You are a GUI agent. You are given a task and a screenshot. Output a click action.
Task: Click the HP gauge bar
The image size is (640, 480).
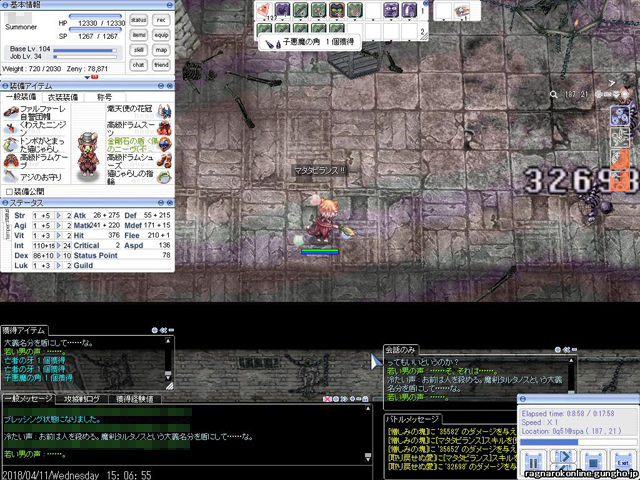coord(96,17)
